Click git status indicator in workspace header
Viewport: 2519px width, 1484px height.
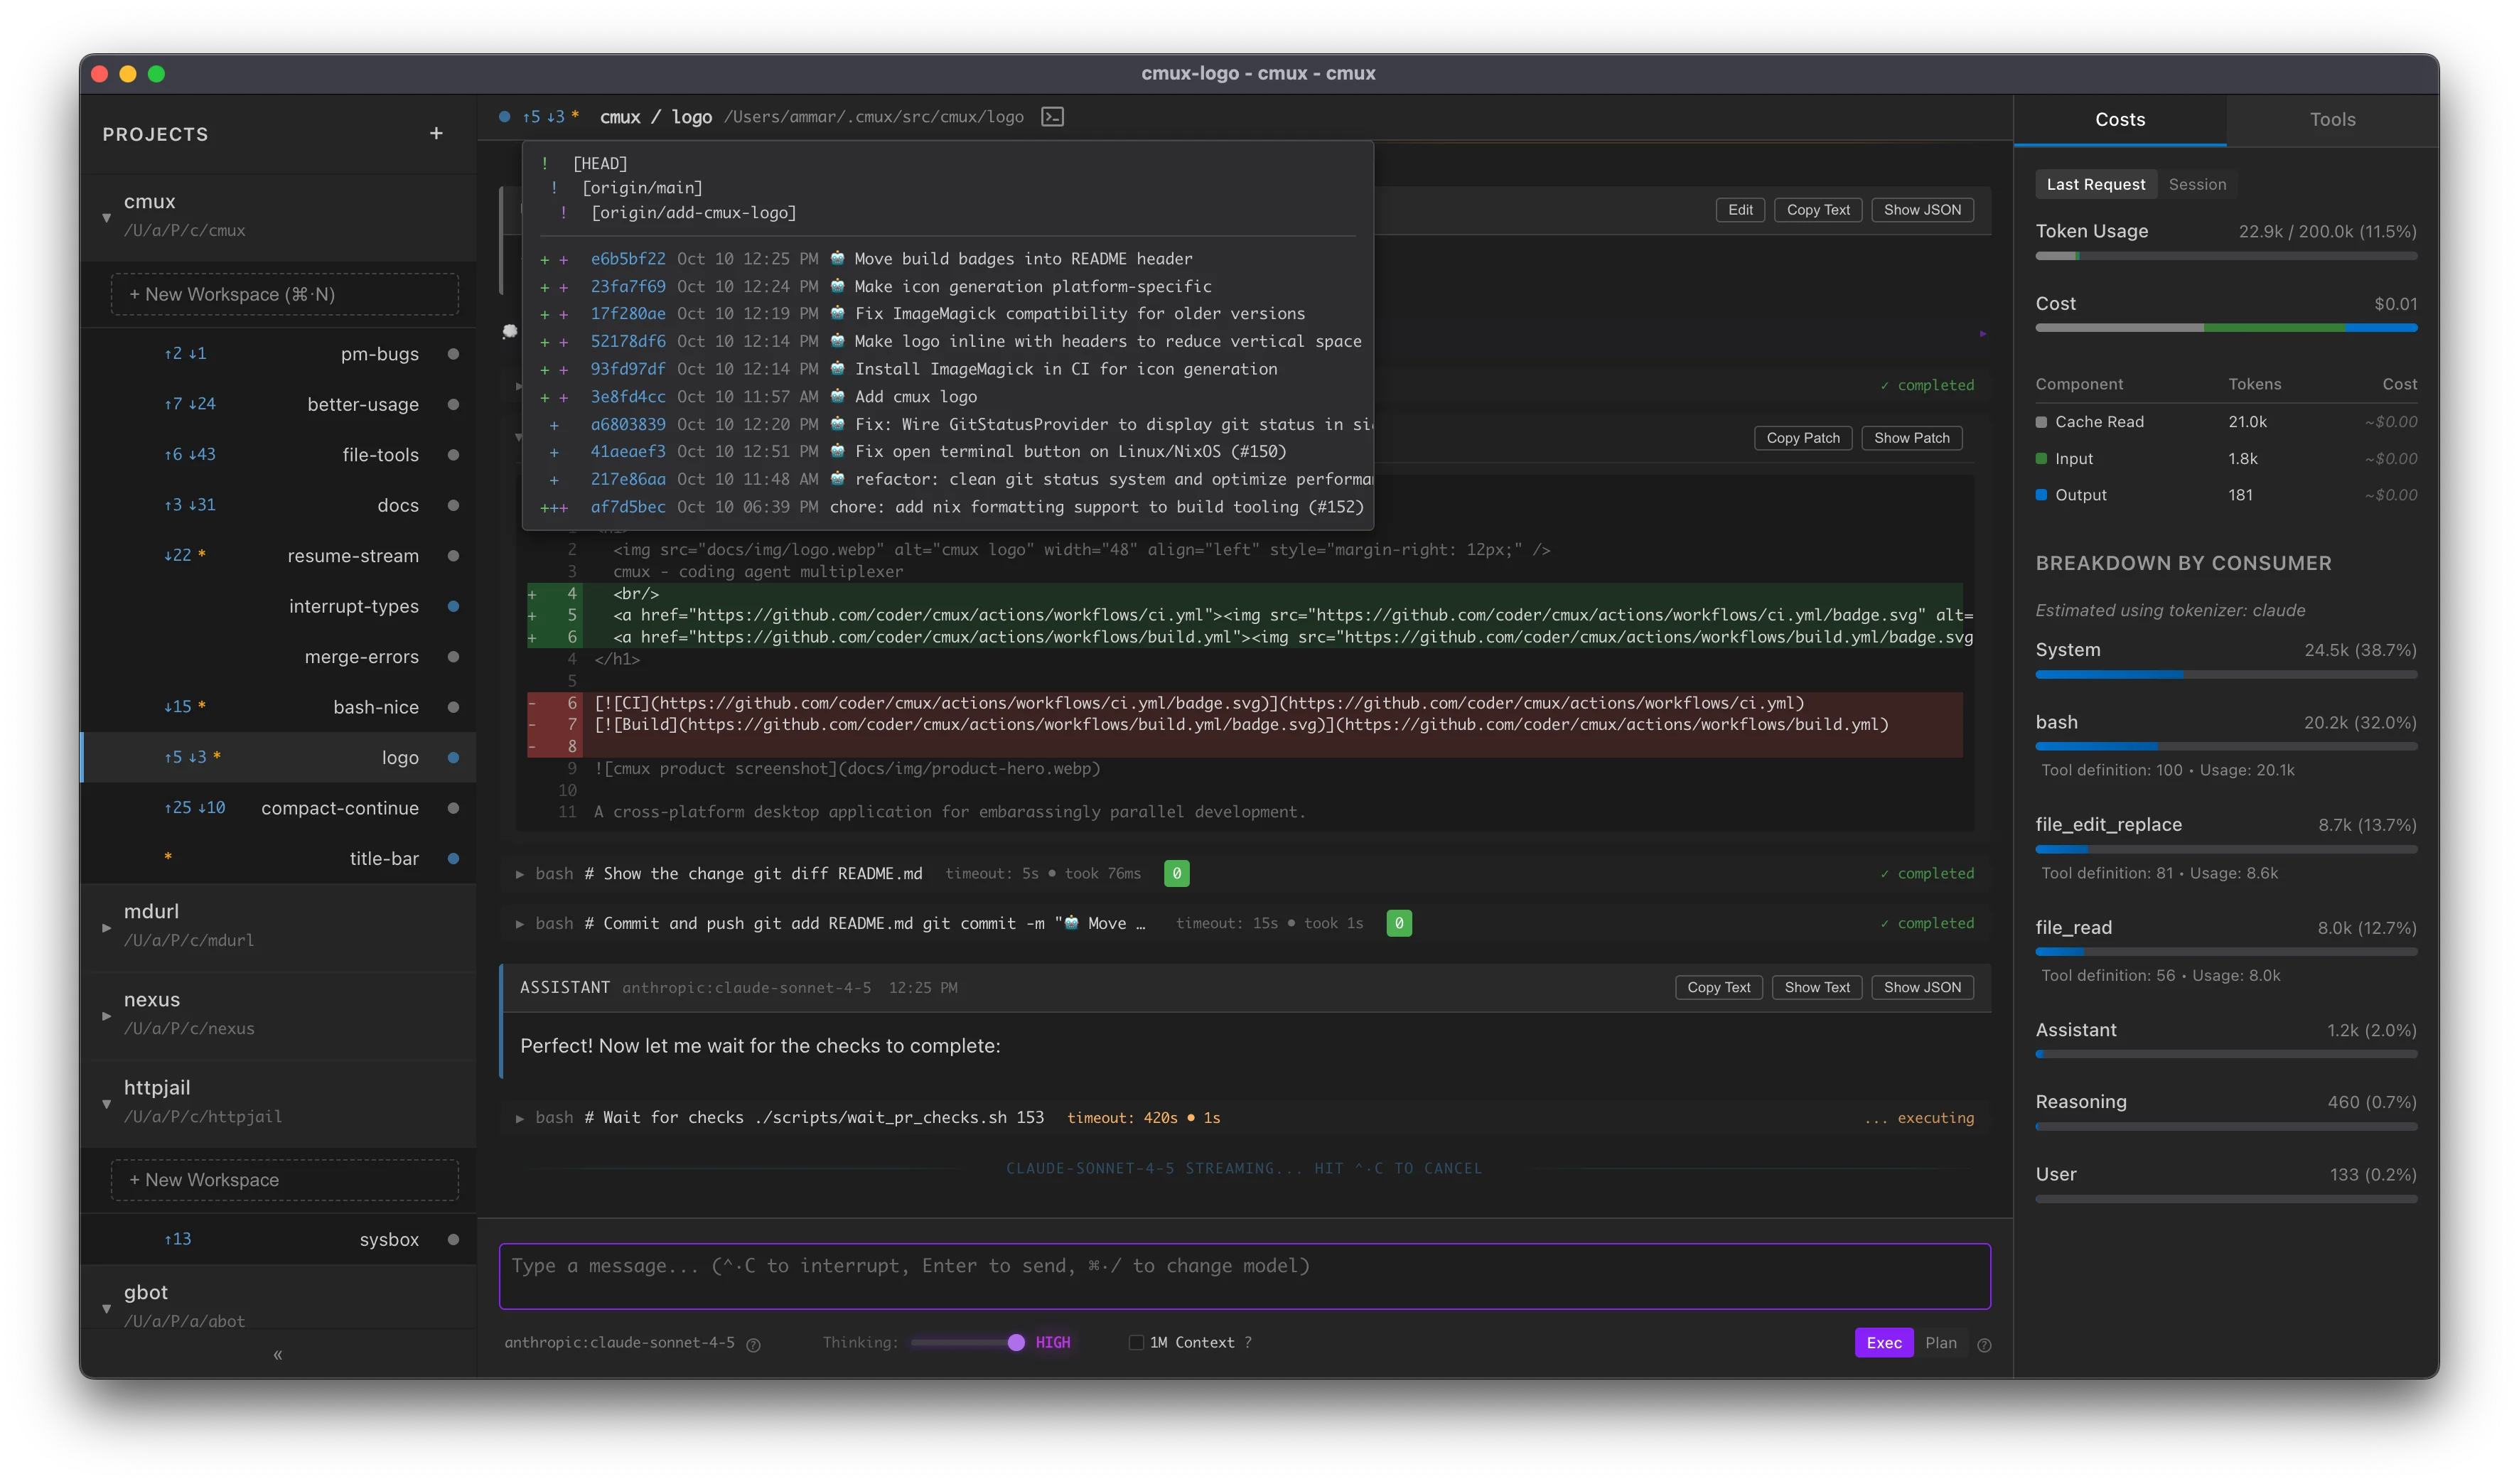[550, 117]
